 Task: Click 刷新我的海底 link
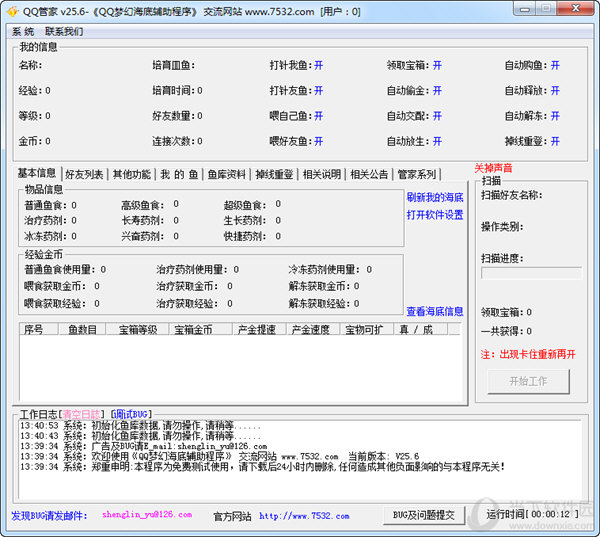click(x=435, y=197)
